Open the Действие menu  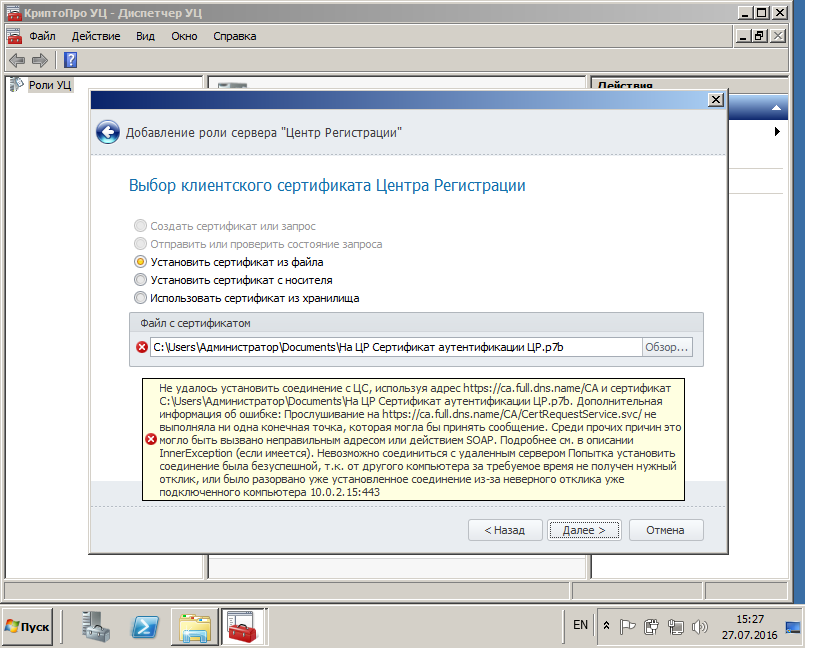[96, 36]
